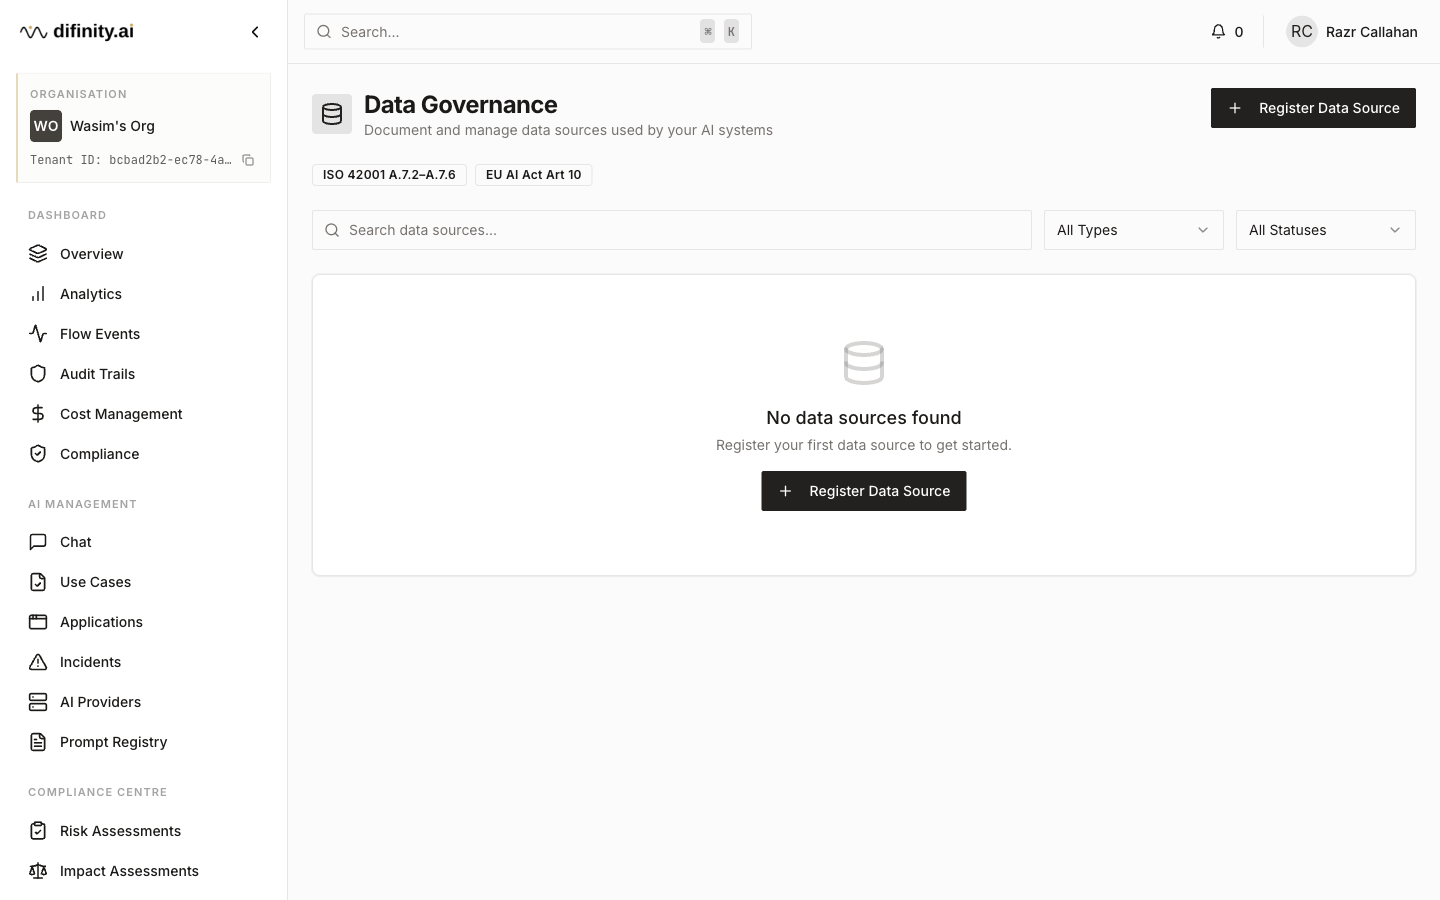Open notifications bell icon
This screenshot has width=1440, height=900.
[x=1218, y=32]
